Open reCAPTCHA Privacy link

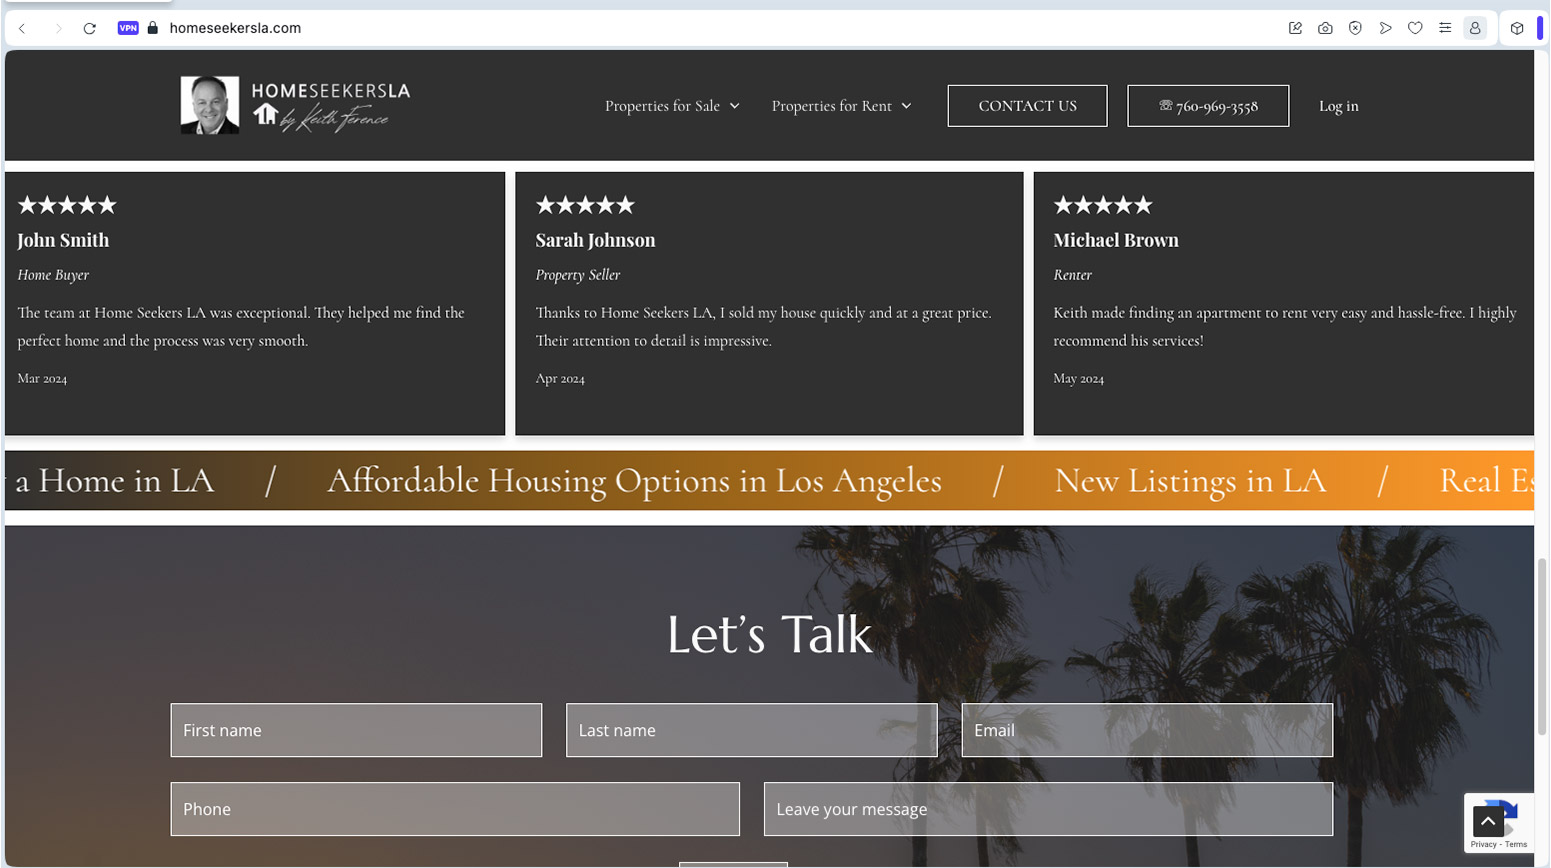tap(1483, 845)
